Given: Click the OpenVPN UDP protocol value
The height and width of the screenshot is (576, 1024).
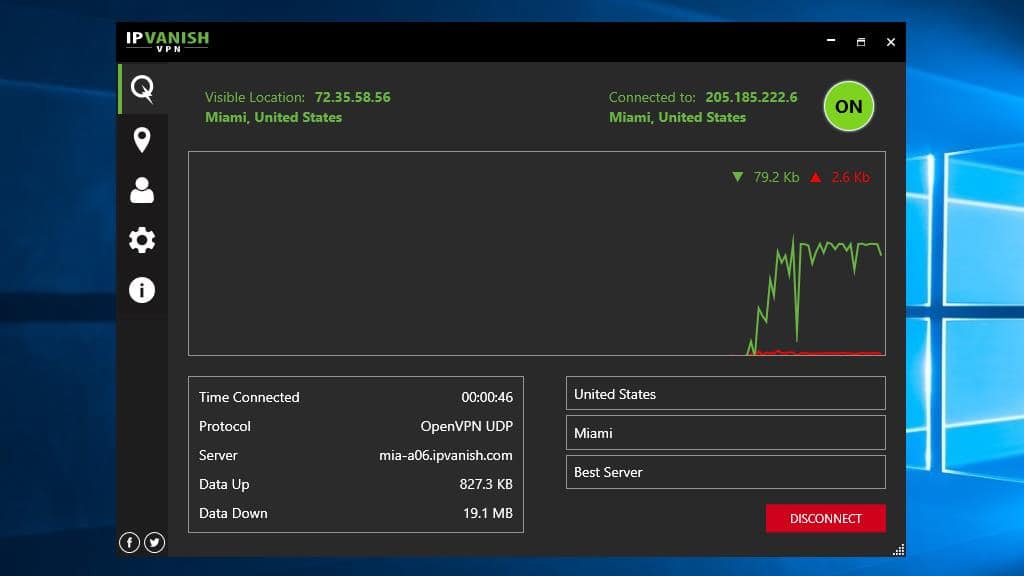Looking at the screenshot, I should click(466, 426).
